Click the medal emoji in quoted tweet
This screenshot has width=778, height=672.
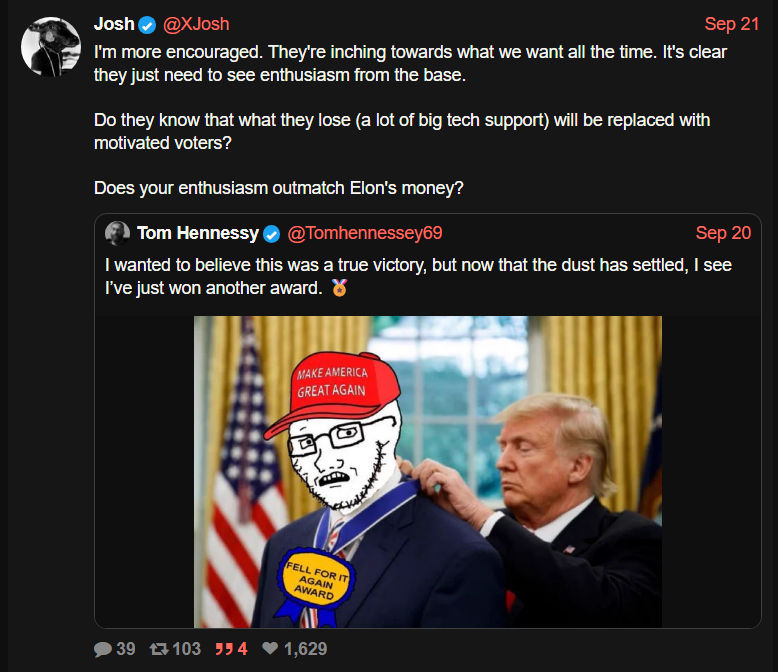coord(339,287)
